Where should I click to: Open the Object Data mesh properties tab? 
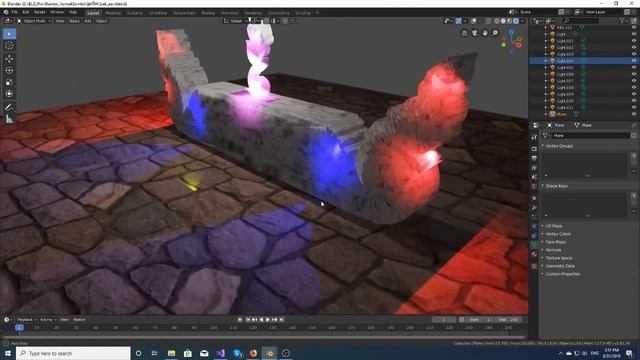pyautogui.click(x=534, y=244)
